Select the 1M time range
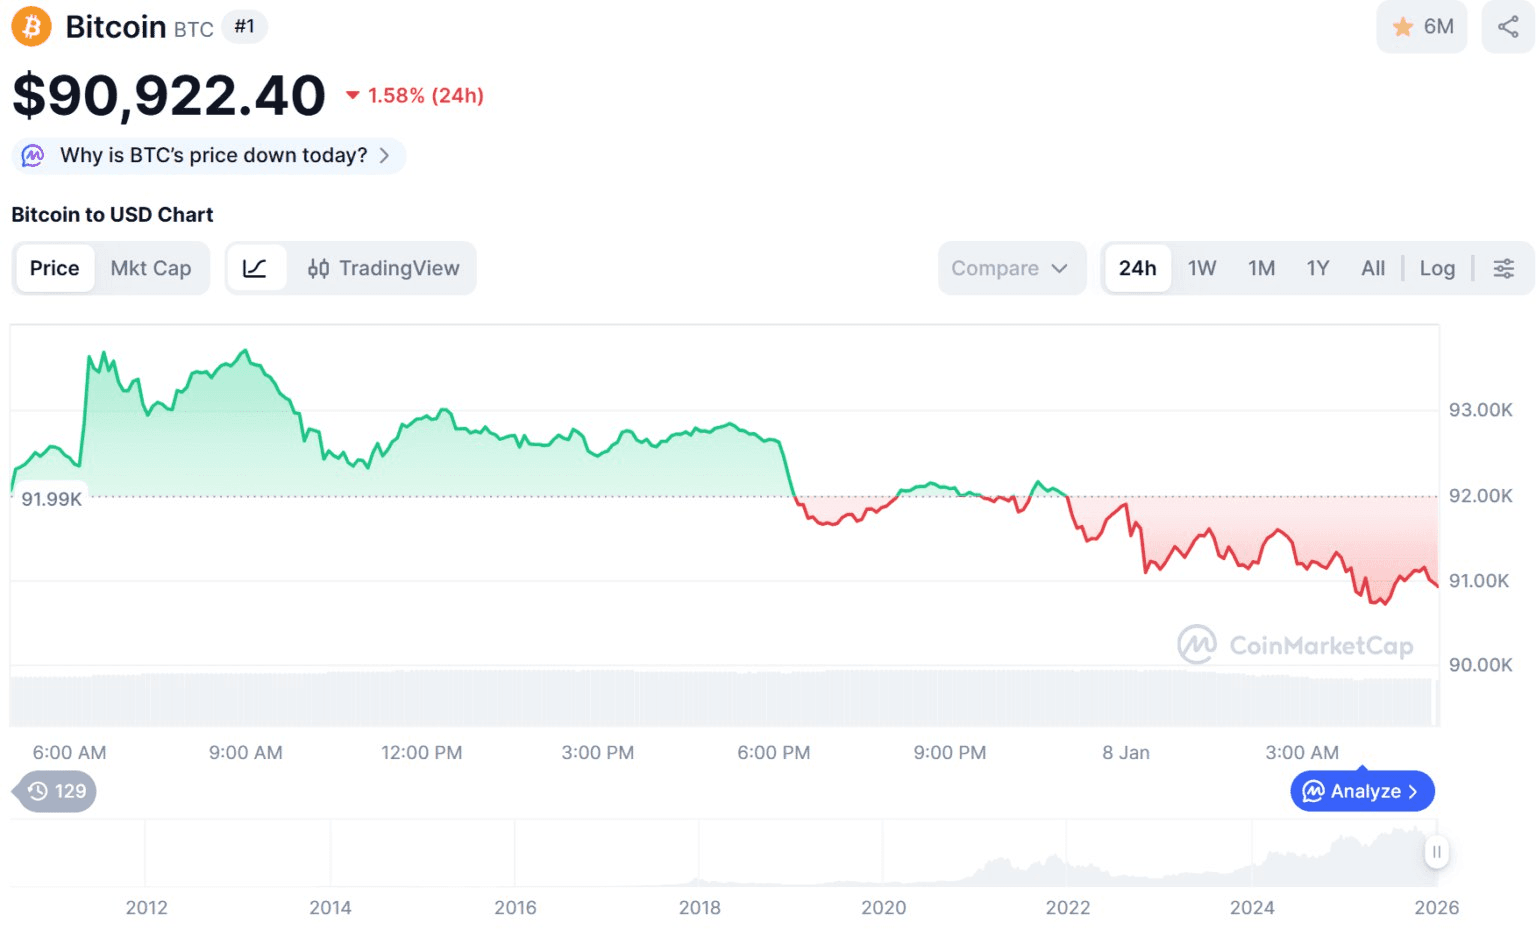 [x=1261, y=268]
